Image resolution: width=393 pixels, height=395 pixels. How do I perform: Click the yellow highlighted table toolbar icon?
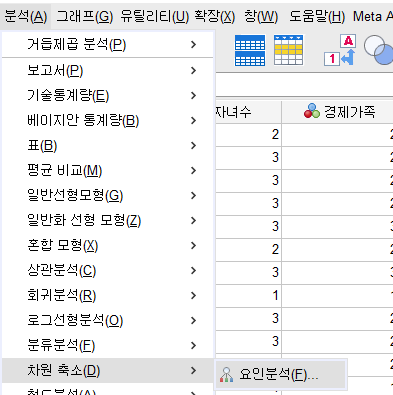[289, 50]
